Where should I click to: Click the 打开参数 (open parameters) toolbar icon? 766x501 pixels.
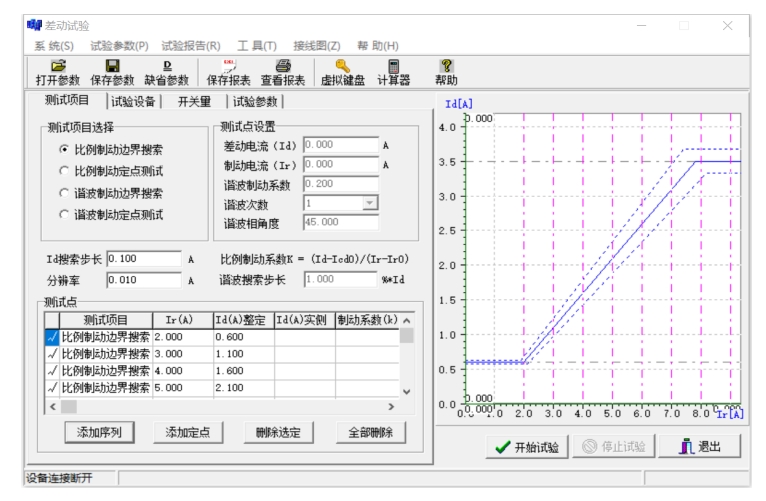point(59,65)
